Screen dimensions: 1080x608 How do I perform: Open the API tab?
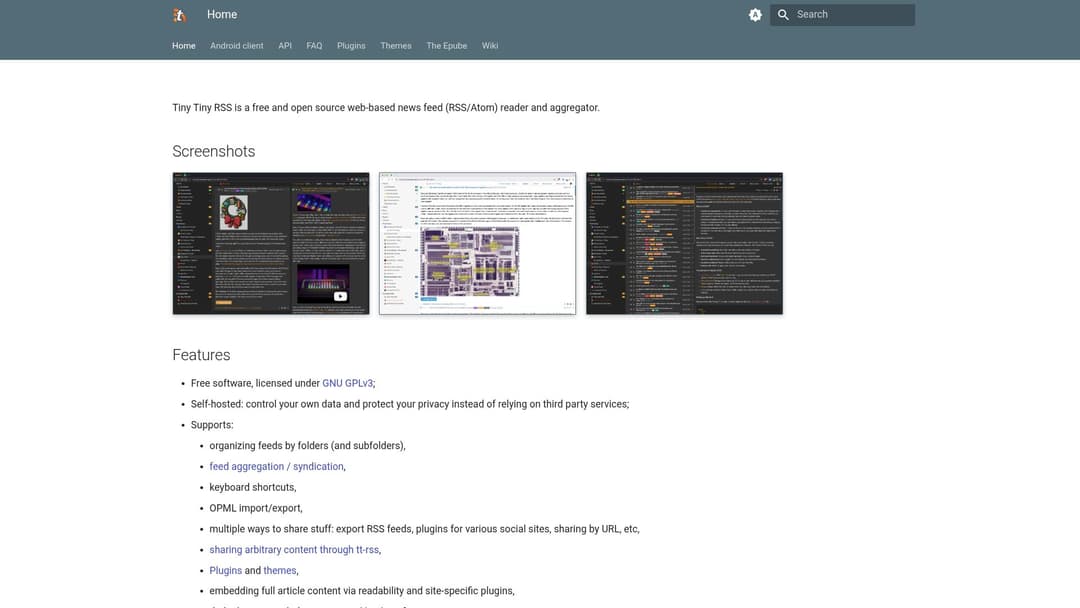coord(285,45)
